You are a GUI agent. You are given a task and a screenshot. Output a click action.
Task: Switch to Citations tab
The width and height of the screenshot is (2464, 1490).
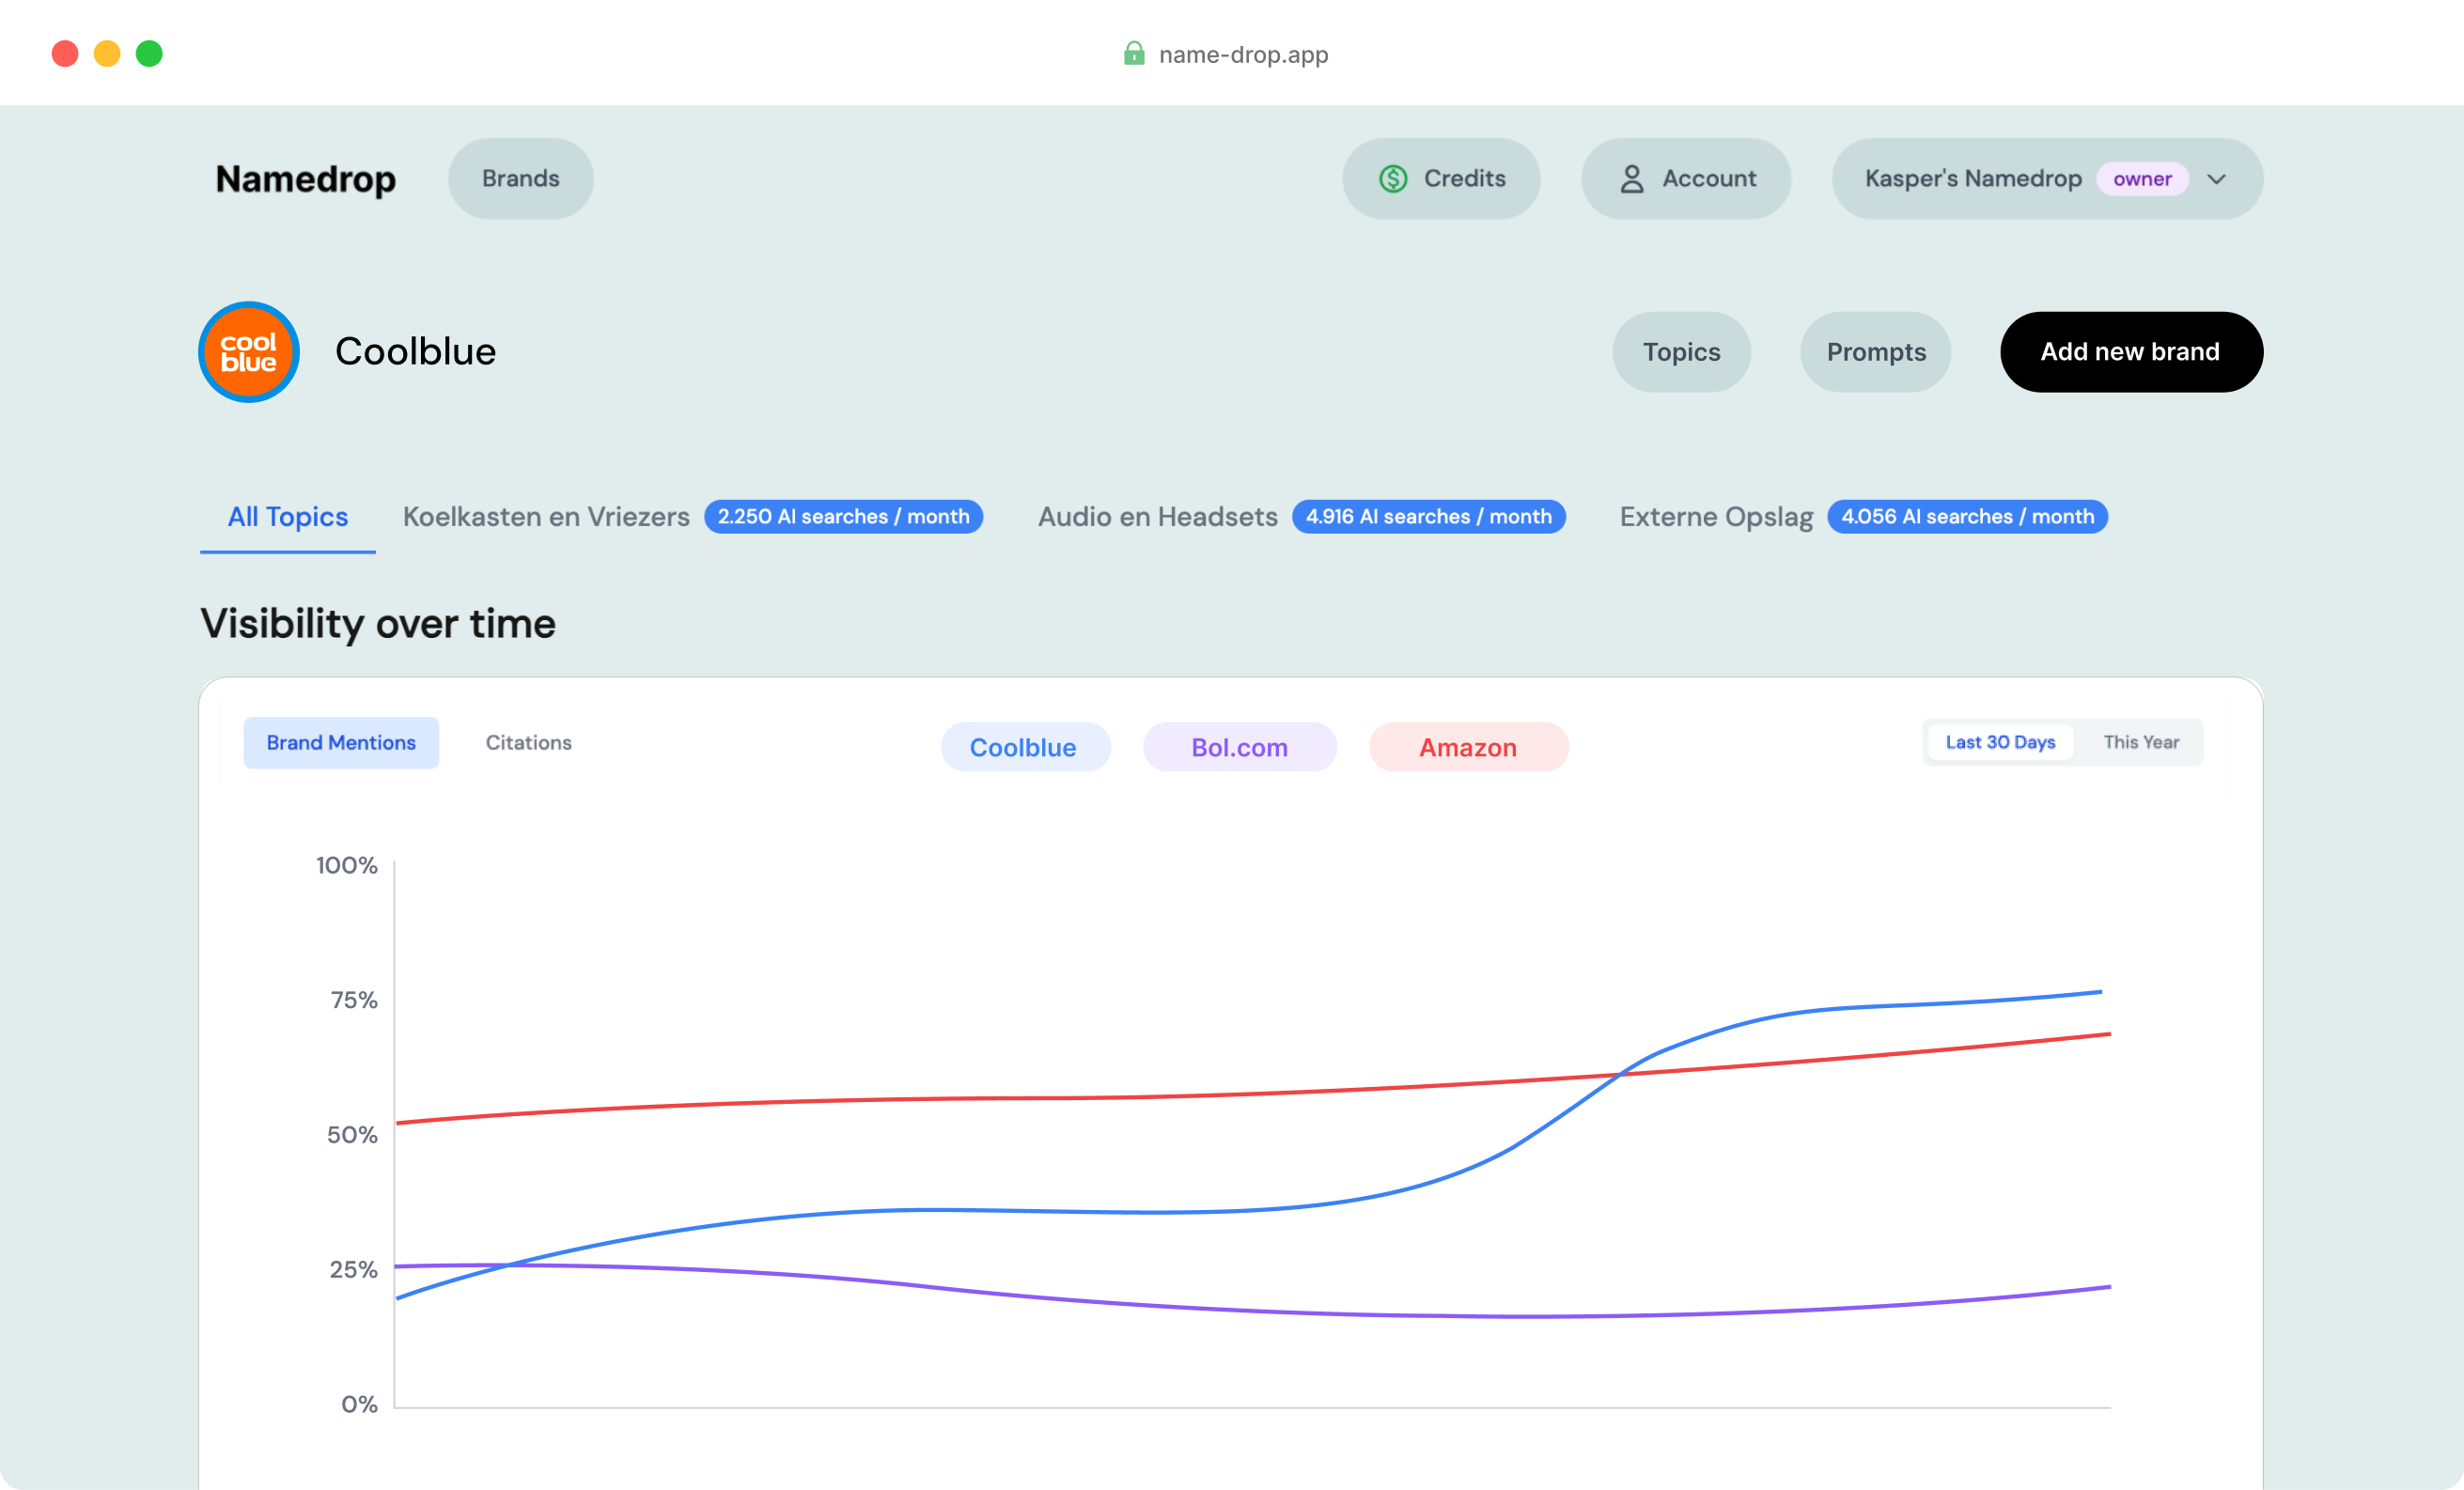pos(529,742)
